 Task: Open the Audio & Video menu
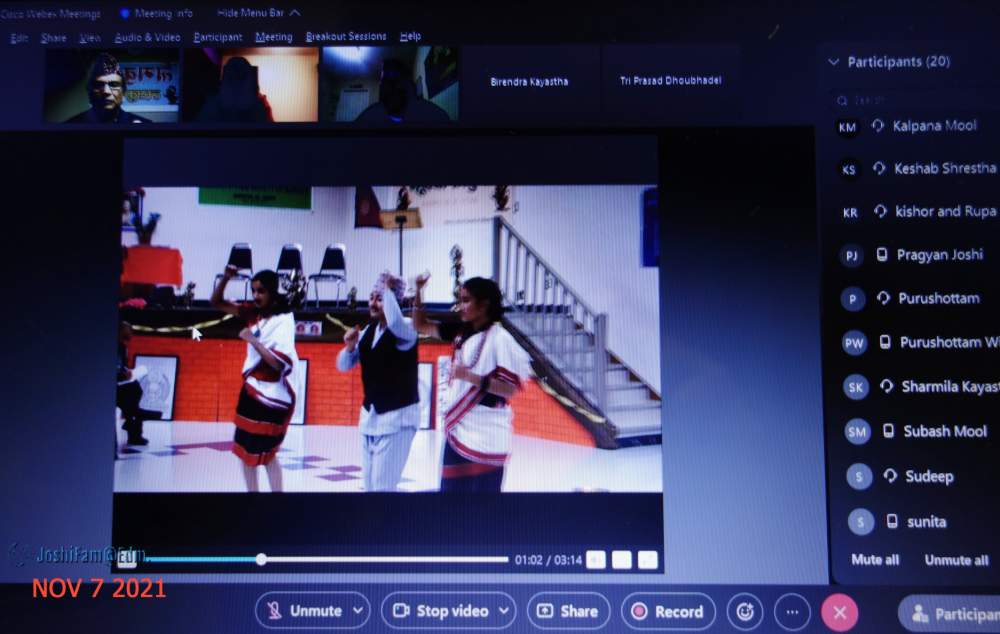click(x=147, y=38)
